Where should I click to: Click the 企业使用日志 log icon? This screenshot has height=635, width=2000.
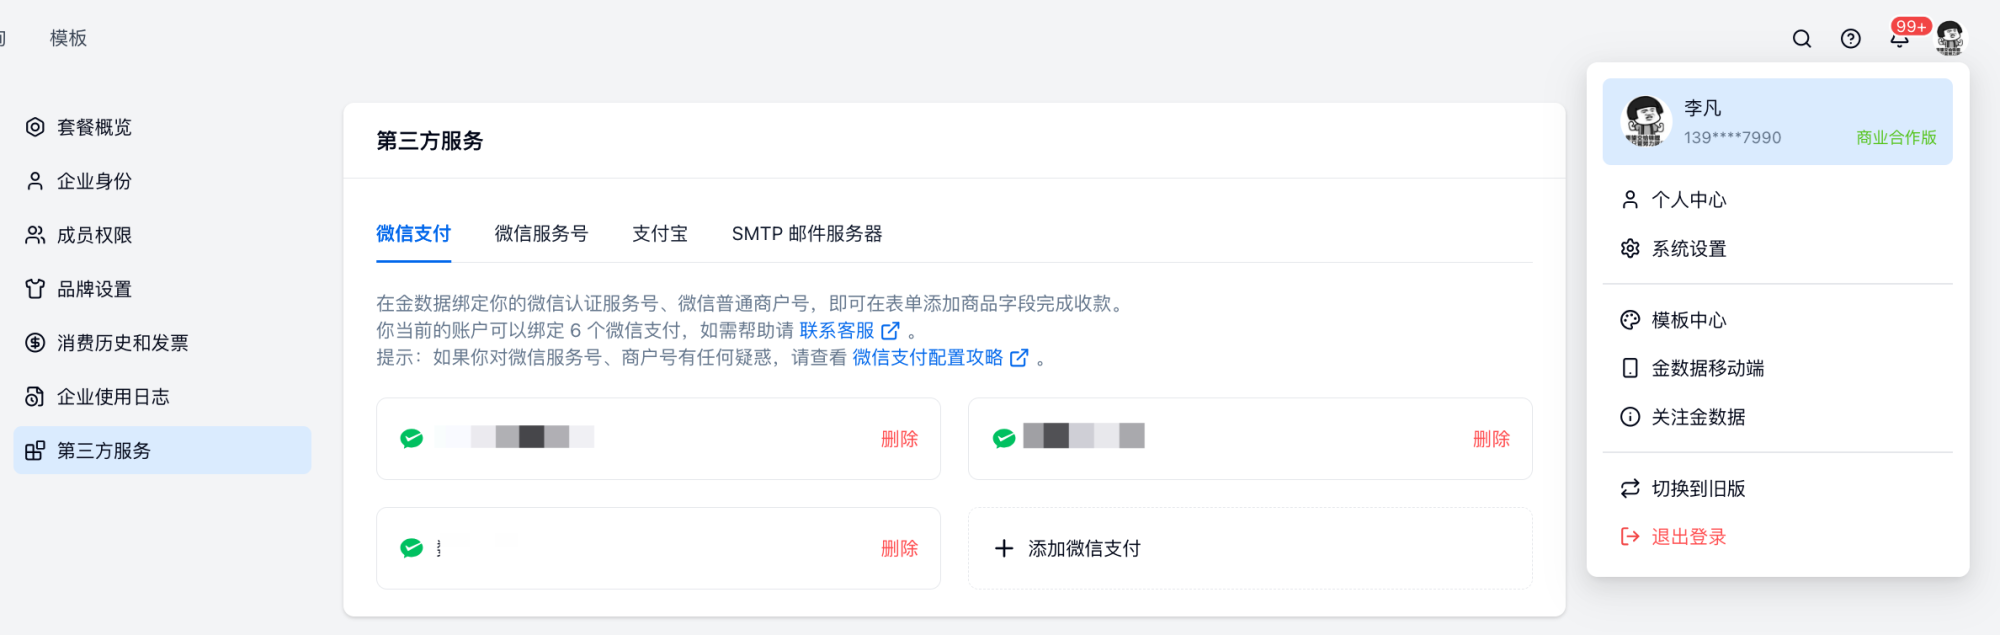[x=35, y=397]
